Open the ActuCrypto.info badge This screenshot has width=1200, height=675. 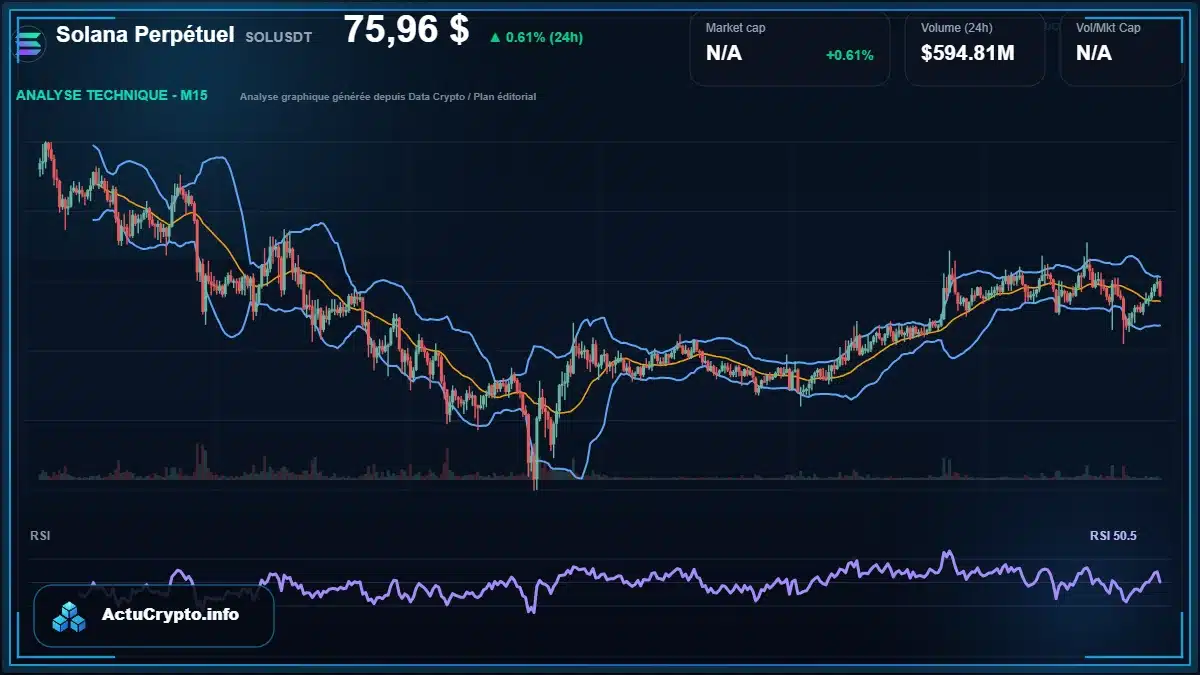pyautogui.click(x=154, y=616)
